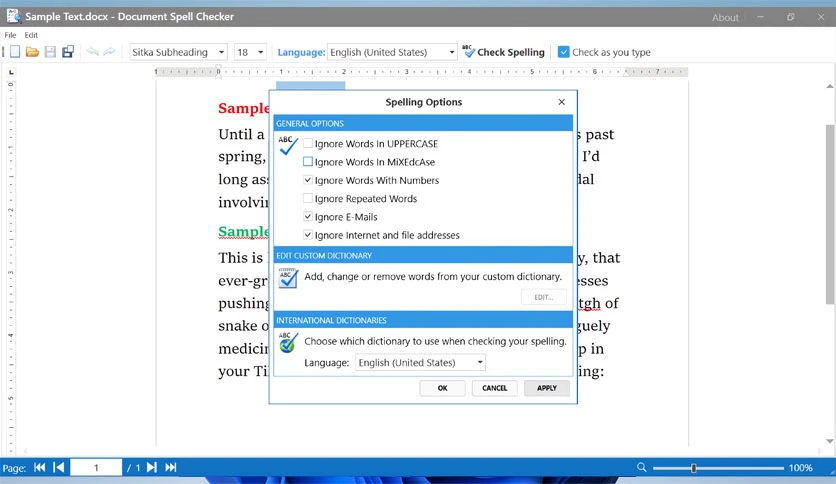Viewport: 836px width, 484px height.
Task: Redo action with the redo arrow
Action: click(109, 52)
